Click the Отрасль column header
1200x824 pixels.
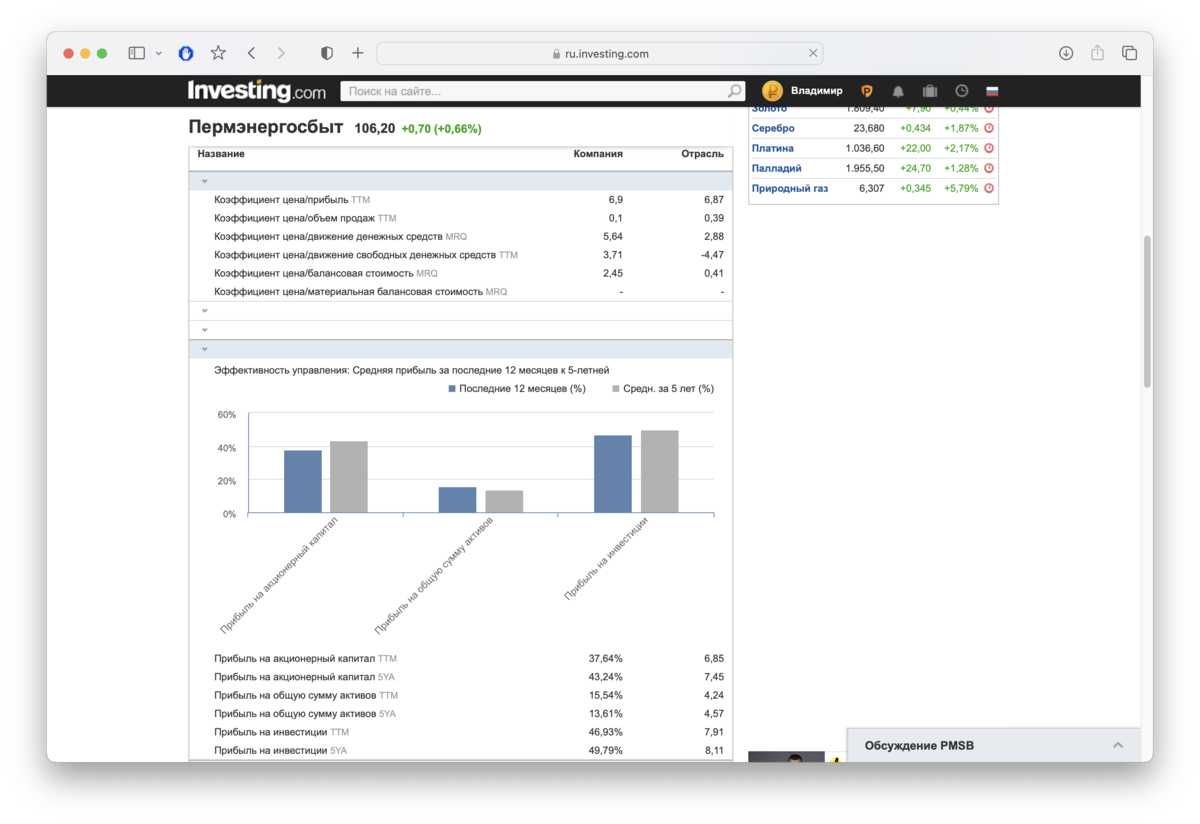703,154
